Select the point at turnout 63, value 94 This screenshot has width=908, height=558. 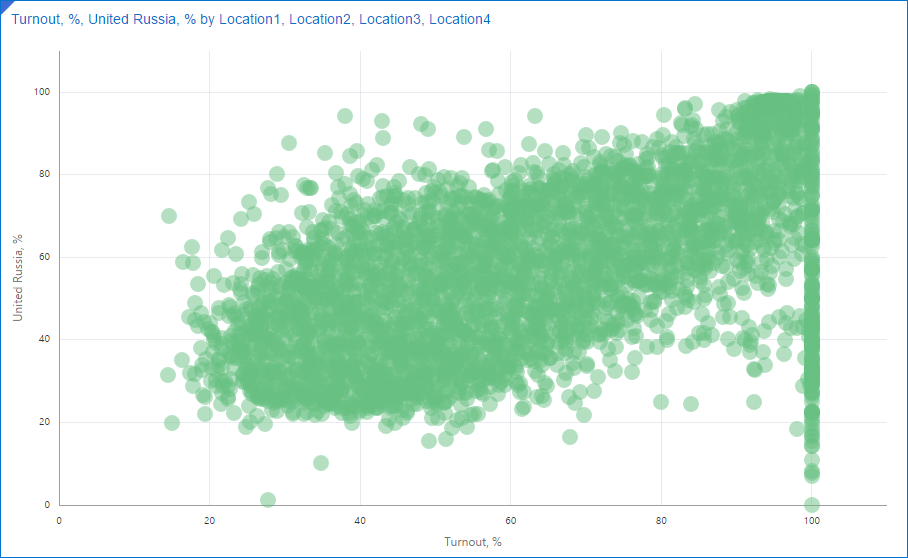point(534,116)
